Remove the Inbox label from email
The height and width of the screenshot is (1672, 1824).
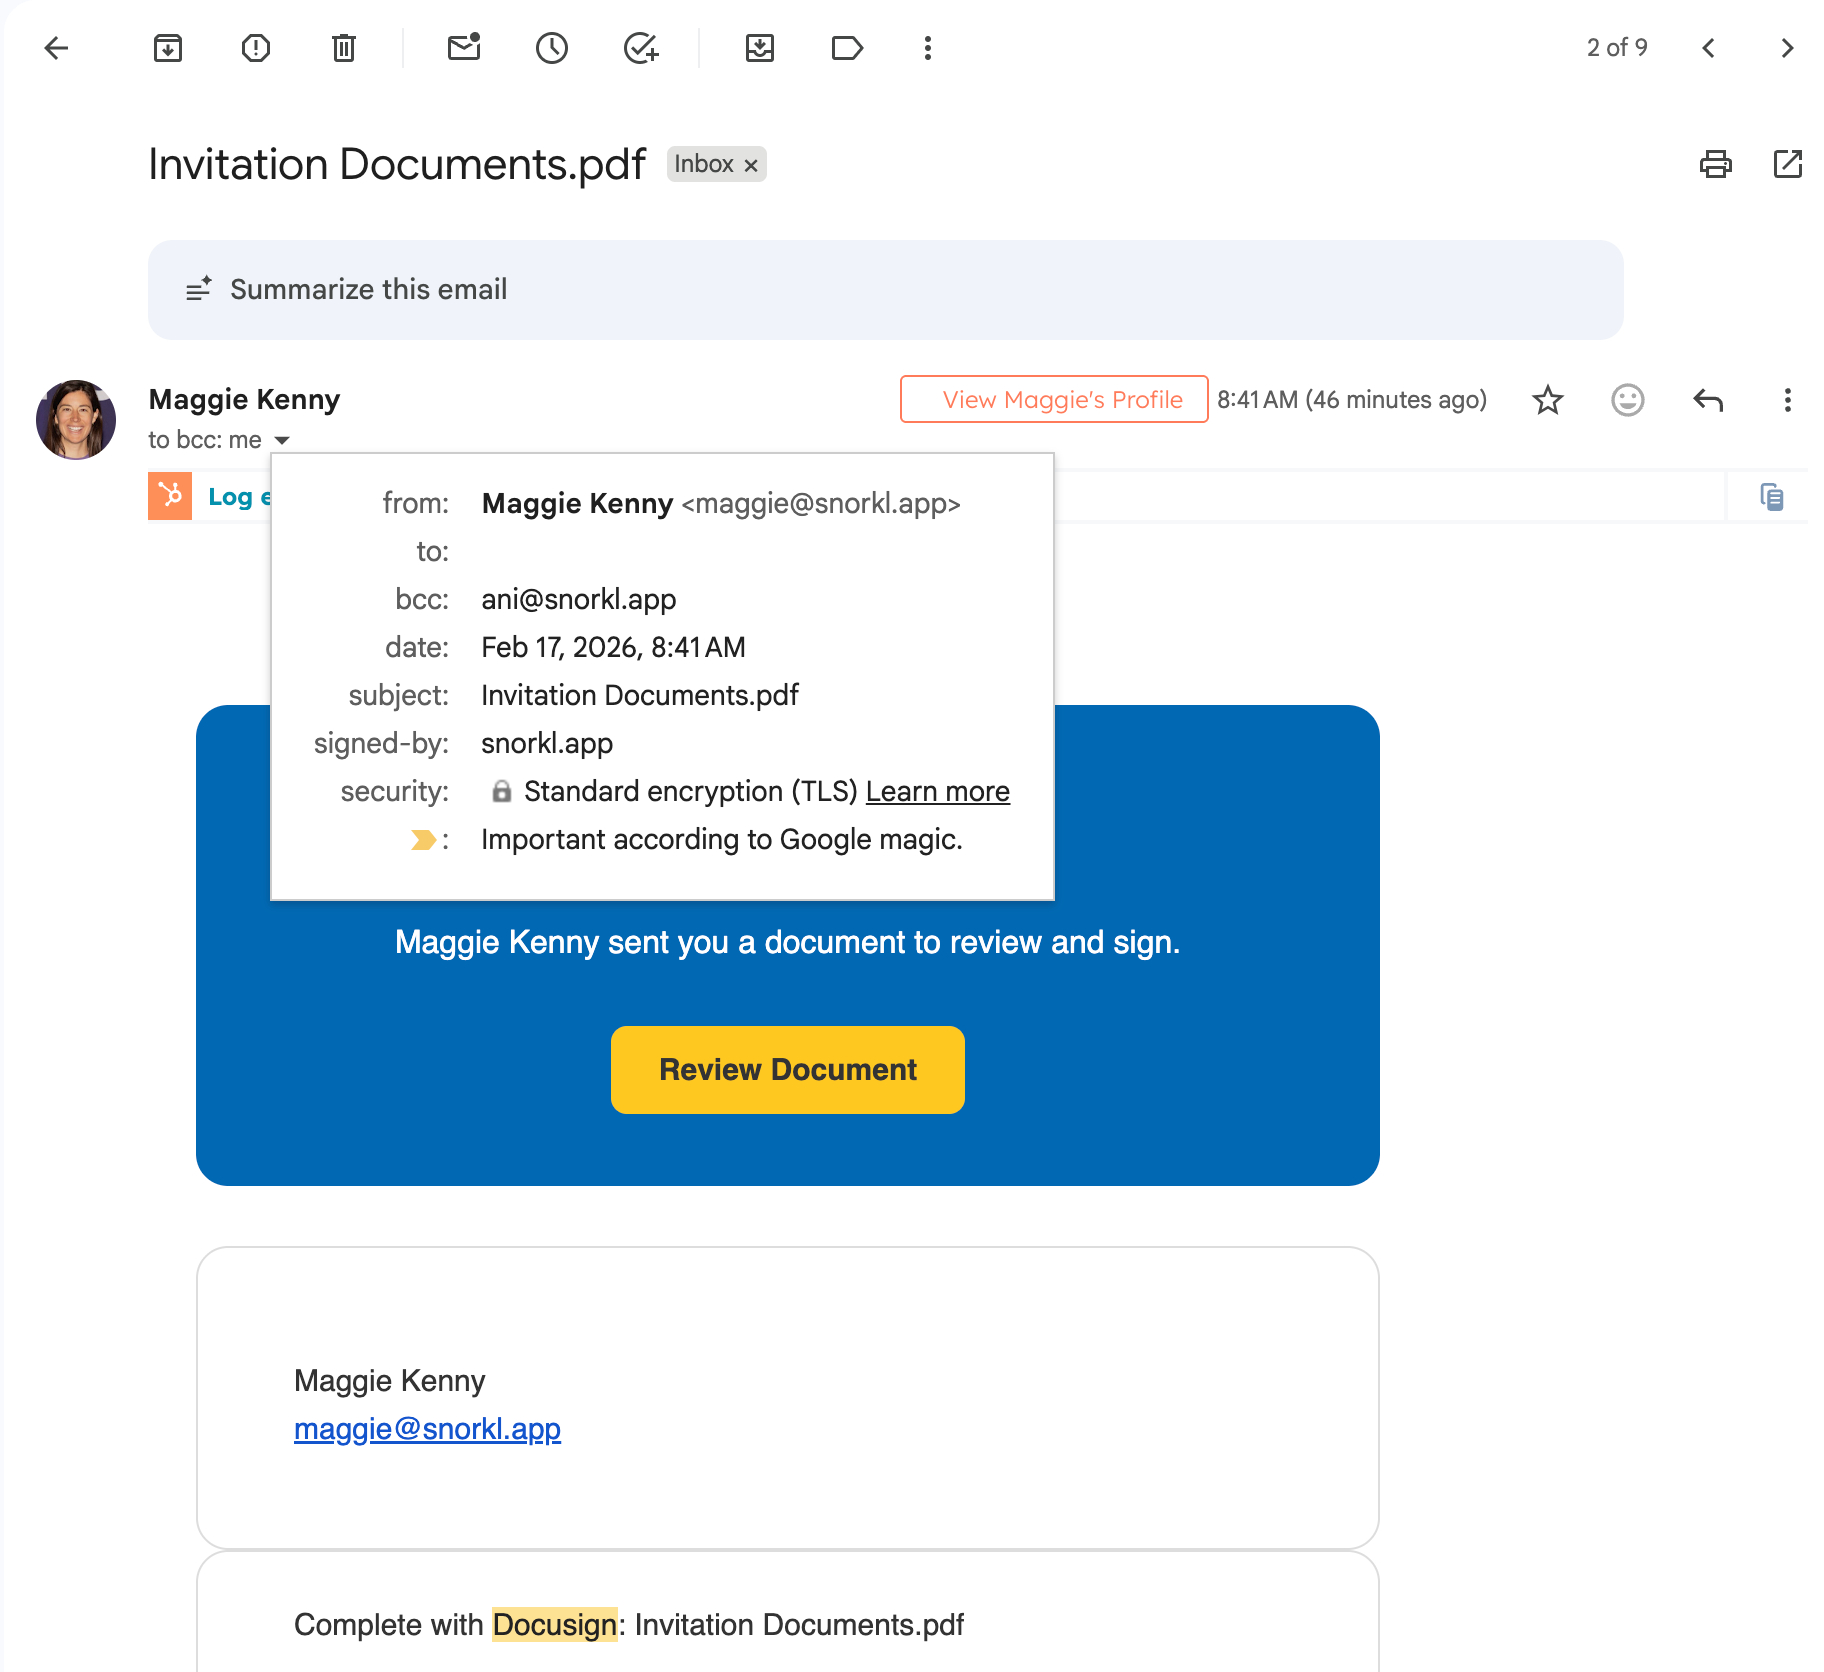[x=751, y=166]
